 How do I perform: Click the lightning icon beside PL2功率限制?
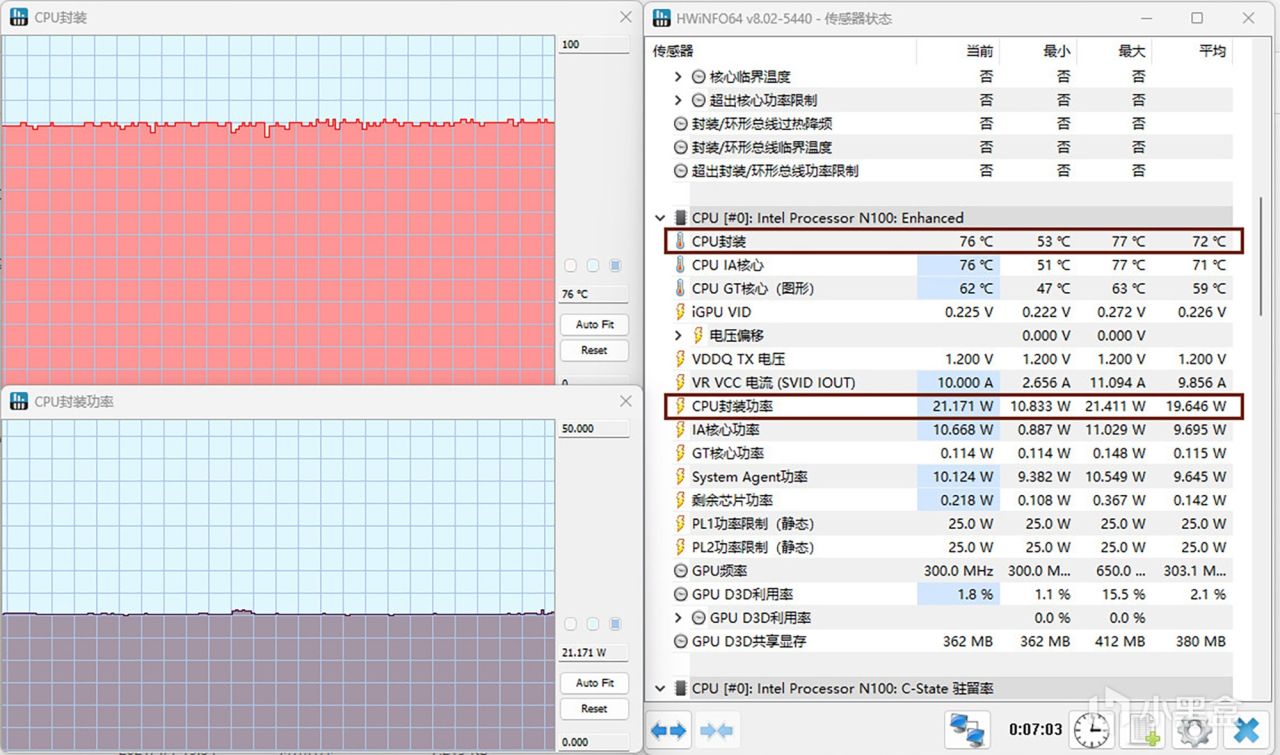680,547
